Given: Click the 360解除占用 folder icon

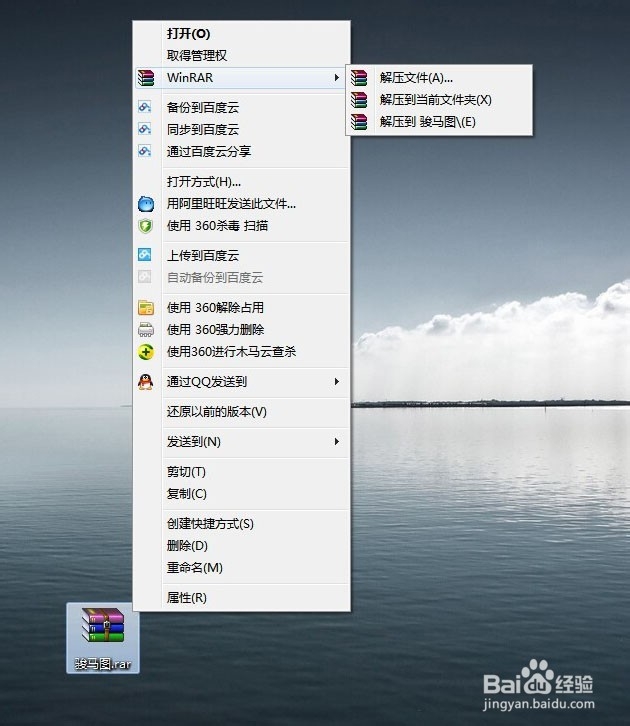Looking at the screenshot, I should (x=146, y=307).
